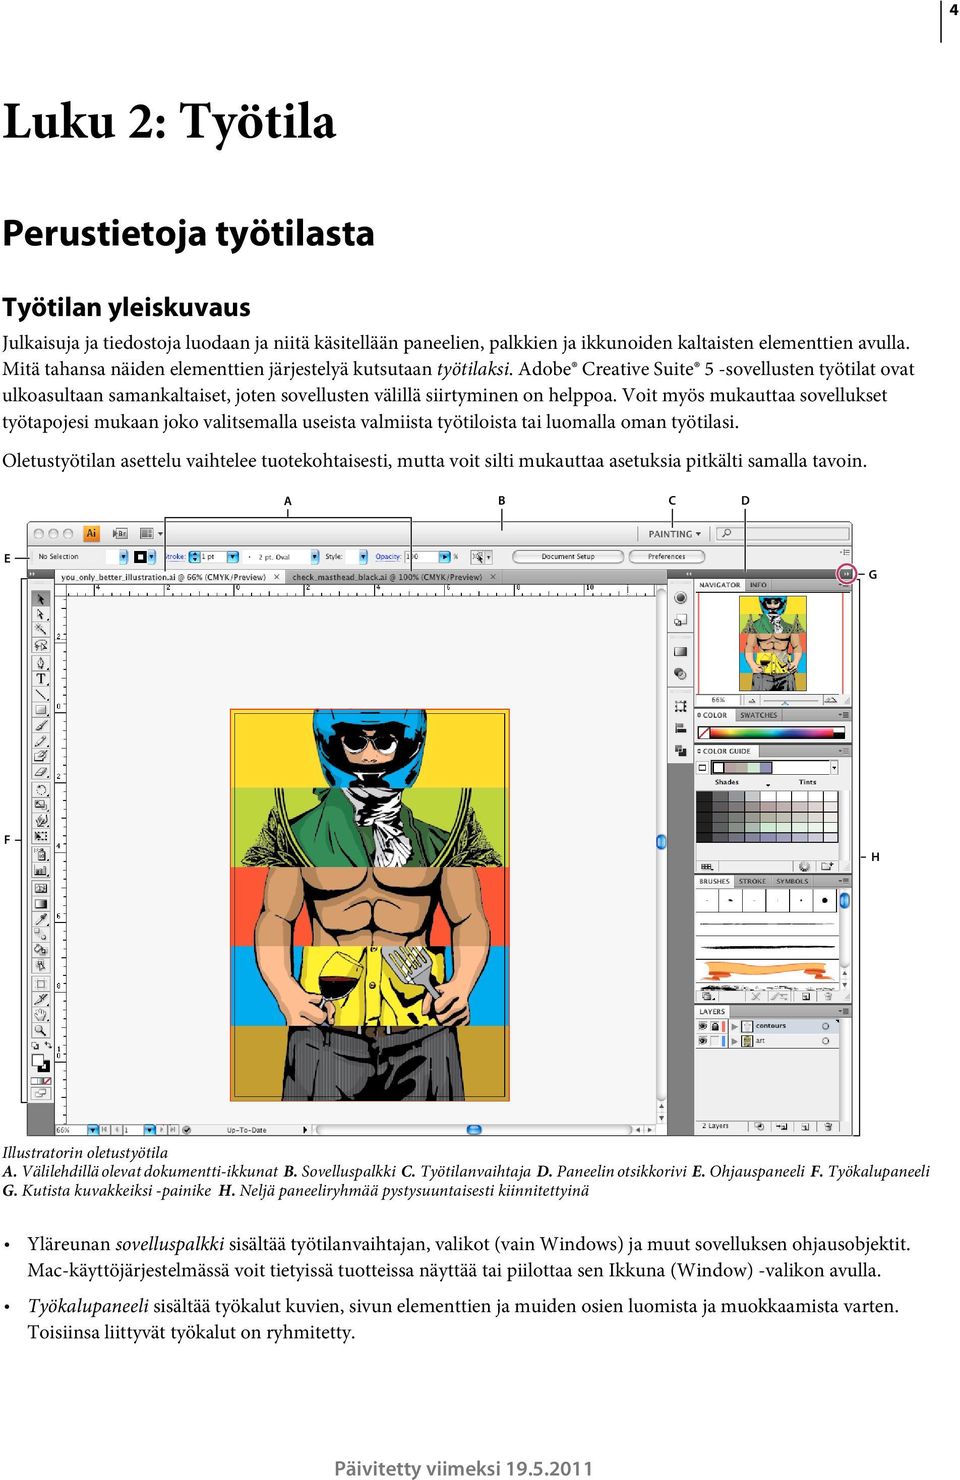Image resolution: width=960 pixels, height=1480 pixels.
Task: Expand the art layer triangle
Action: [734, 1041]
